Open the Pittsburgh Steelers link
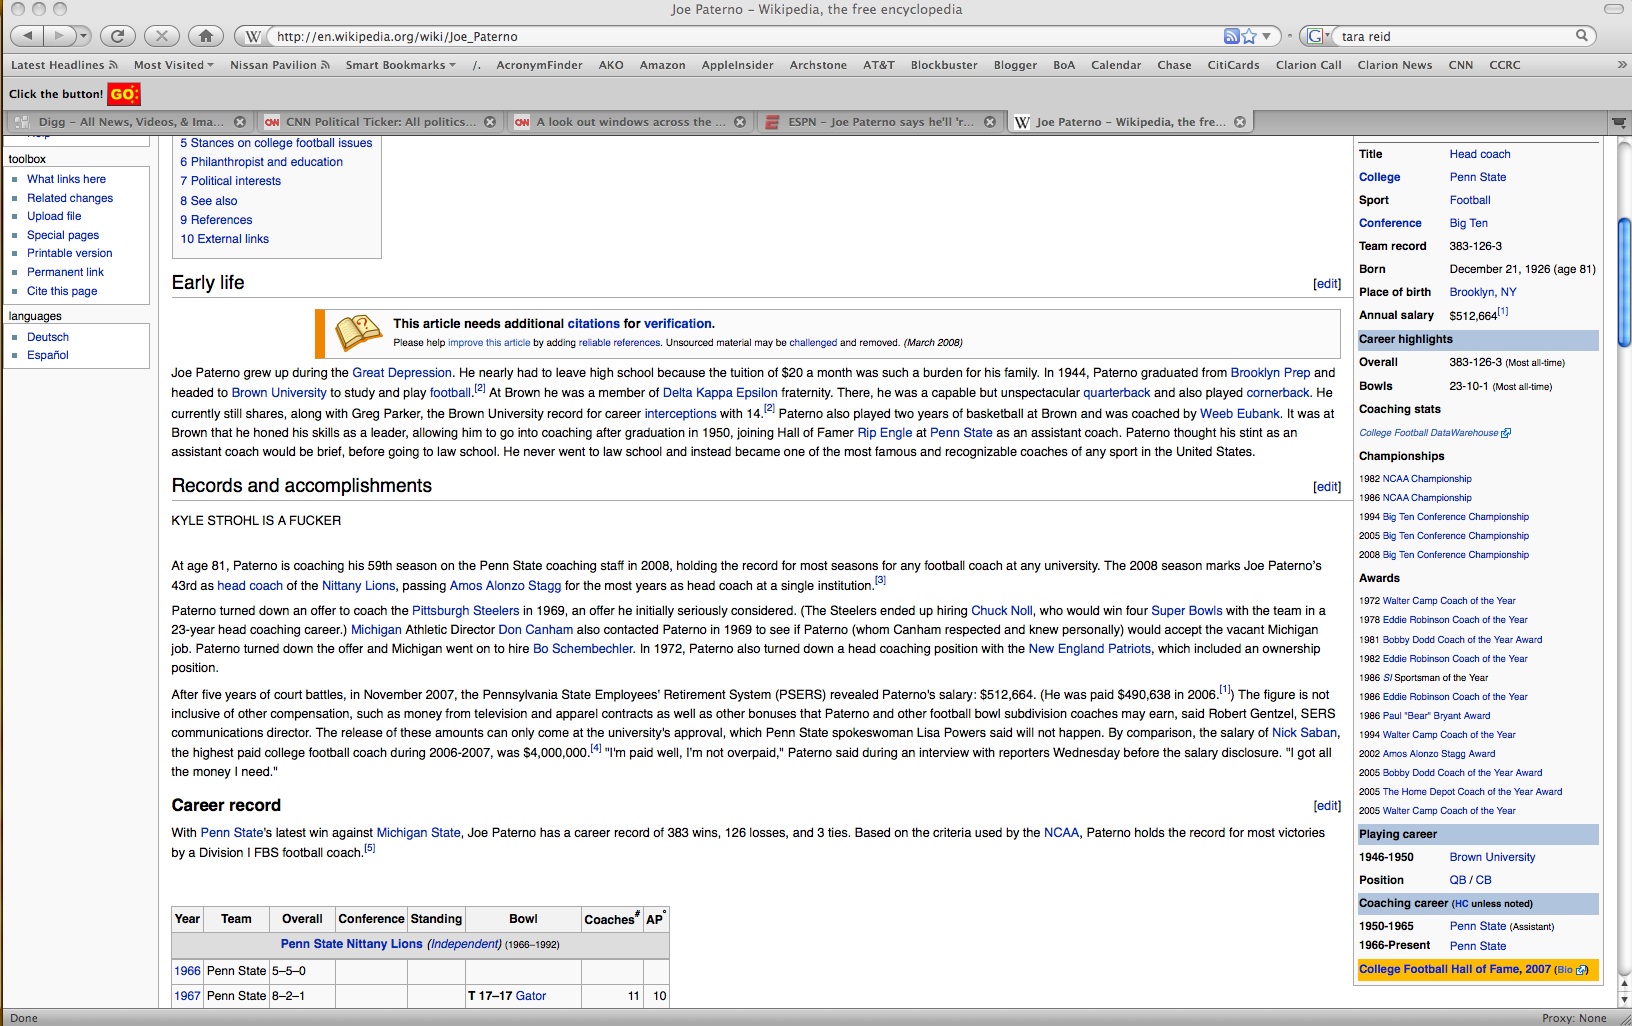Image resolution: width=1632 pixels, height=1026 pixels. pos(466,611)
